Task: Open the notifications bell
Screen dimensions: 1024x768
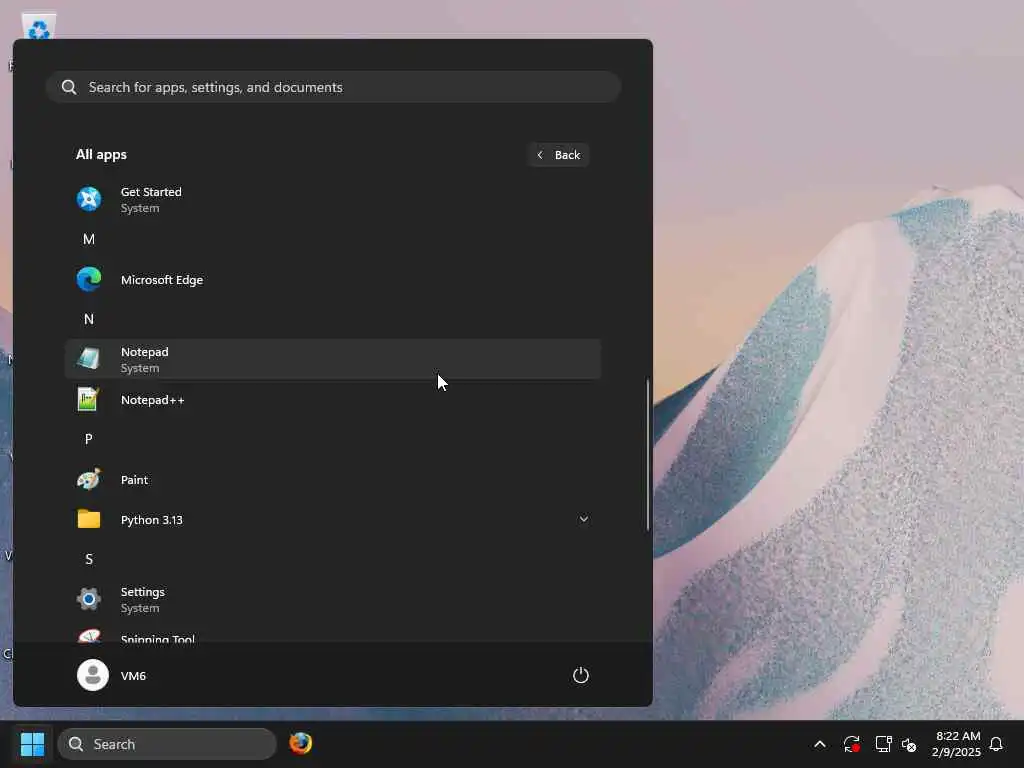Action: click(x=996, y=744)
